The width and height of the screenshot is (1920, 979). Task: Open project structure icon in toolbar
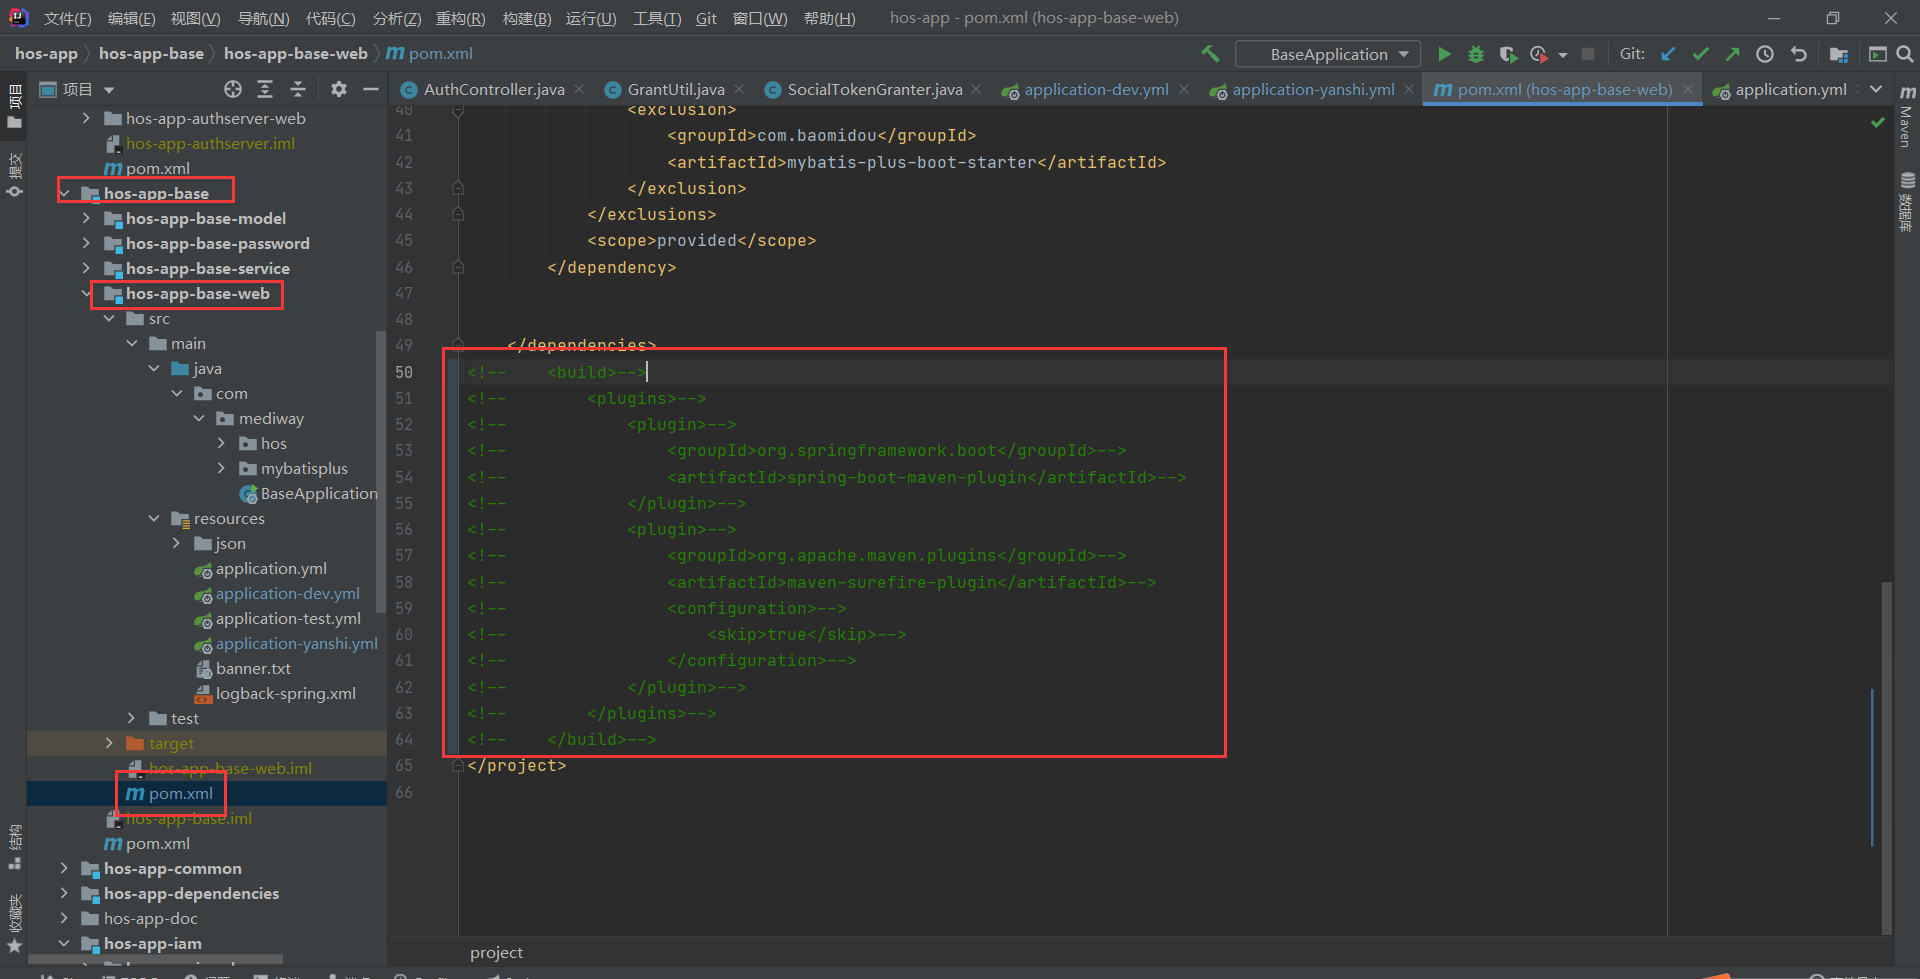point(1838,54)
